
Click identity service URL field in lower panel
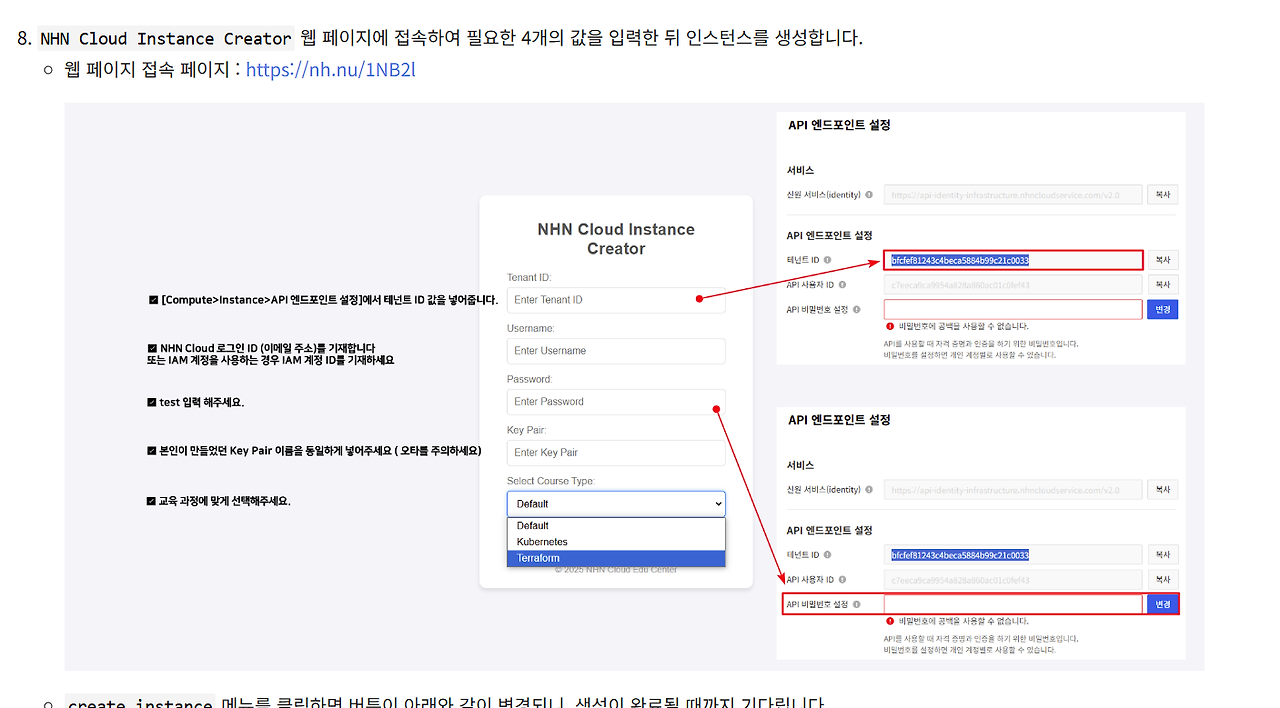[1013, 490]
